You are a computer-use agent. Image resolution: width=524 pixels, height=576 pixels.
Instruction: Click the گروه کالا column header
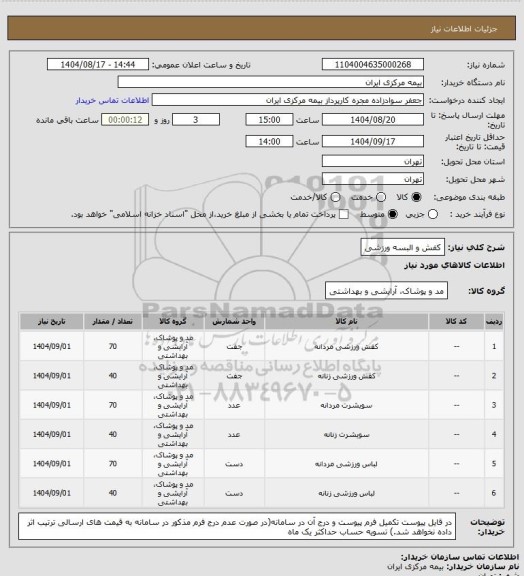tap(173, 321)
